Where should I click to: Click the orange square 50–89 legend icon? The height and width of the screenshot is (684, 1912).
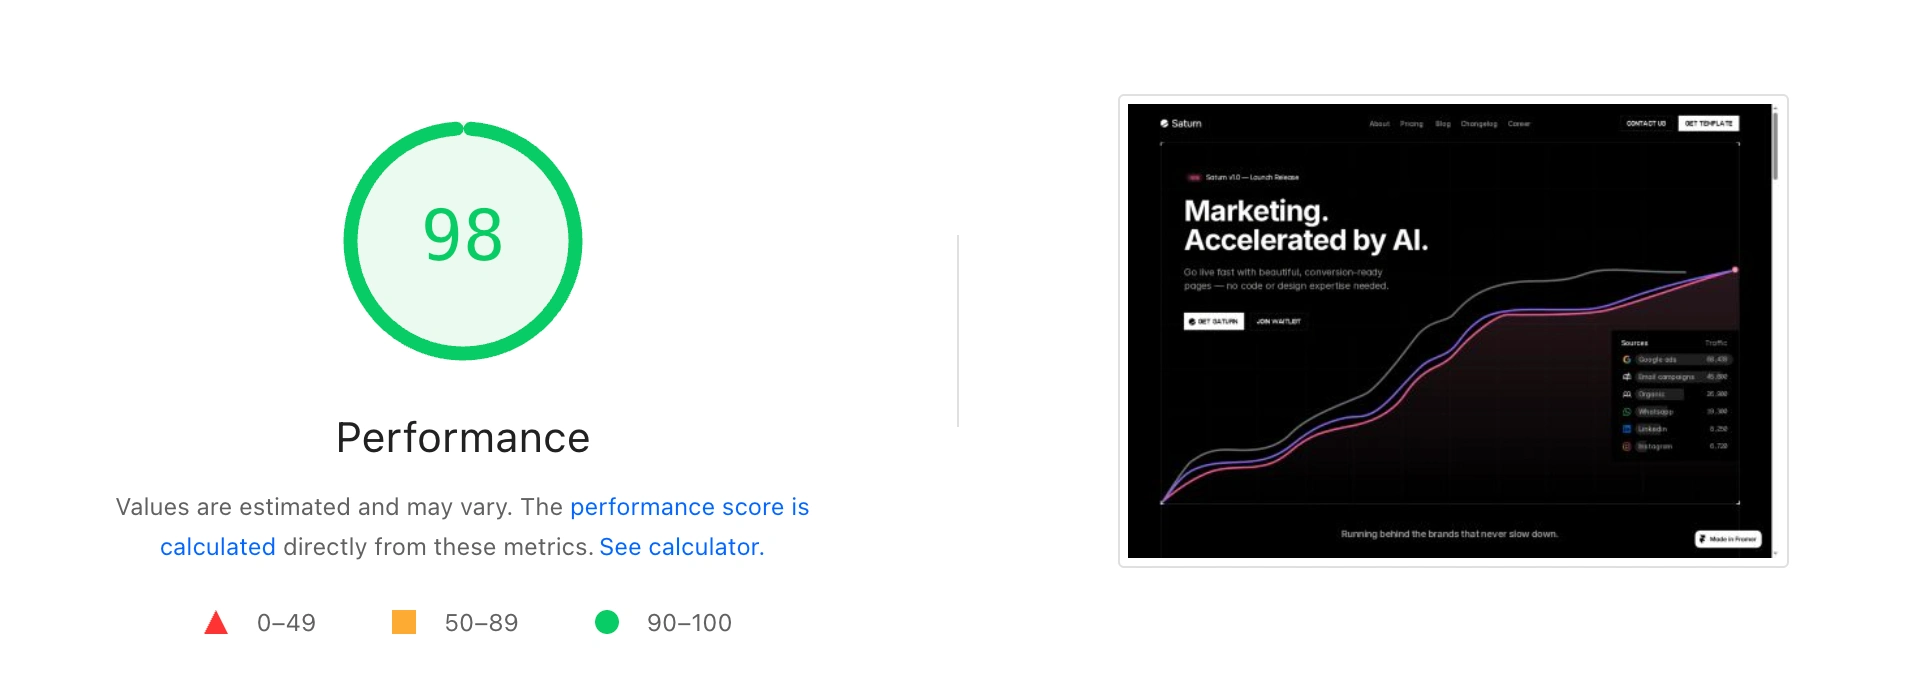click(x=404, y=622)
